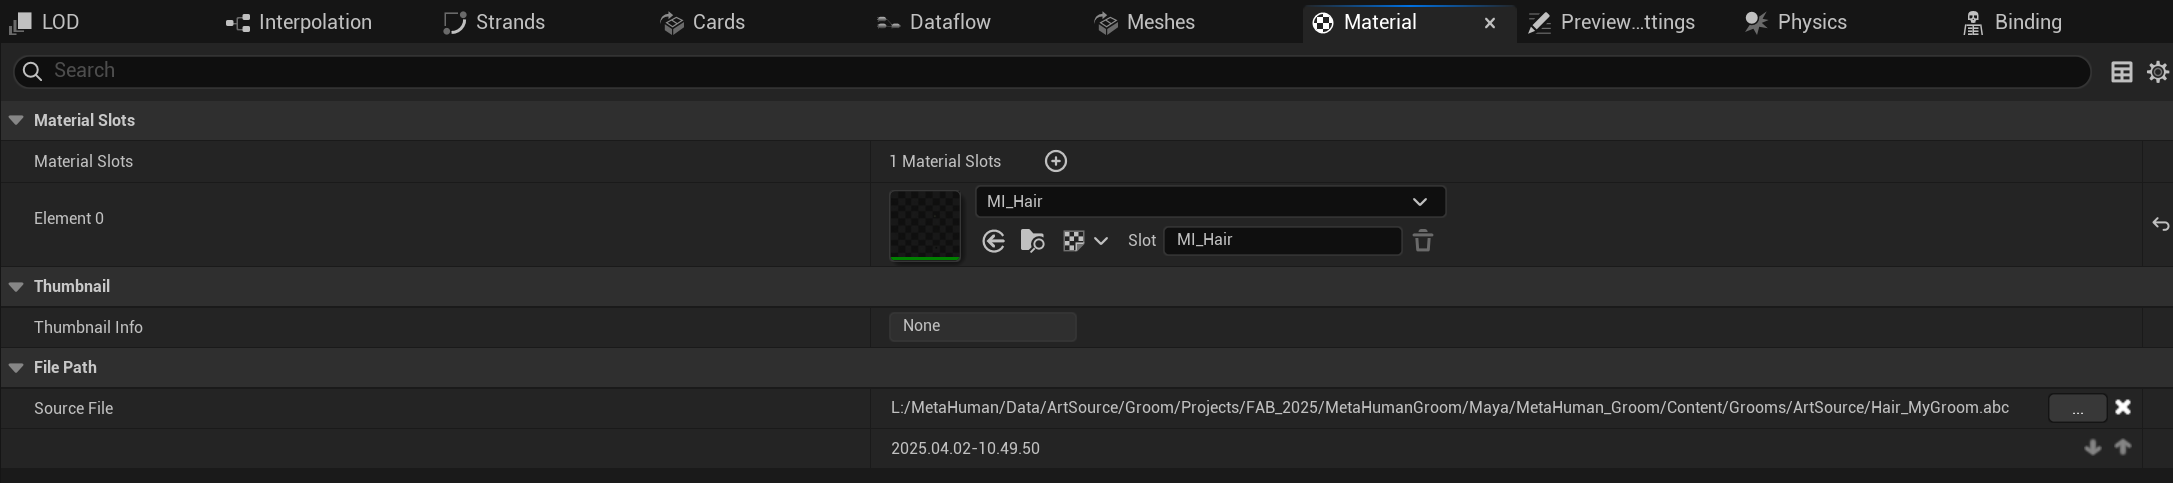Add a new material slot
Viewport: 2173px width, 483px height.
click(x=1056, y=161)
